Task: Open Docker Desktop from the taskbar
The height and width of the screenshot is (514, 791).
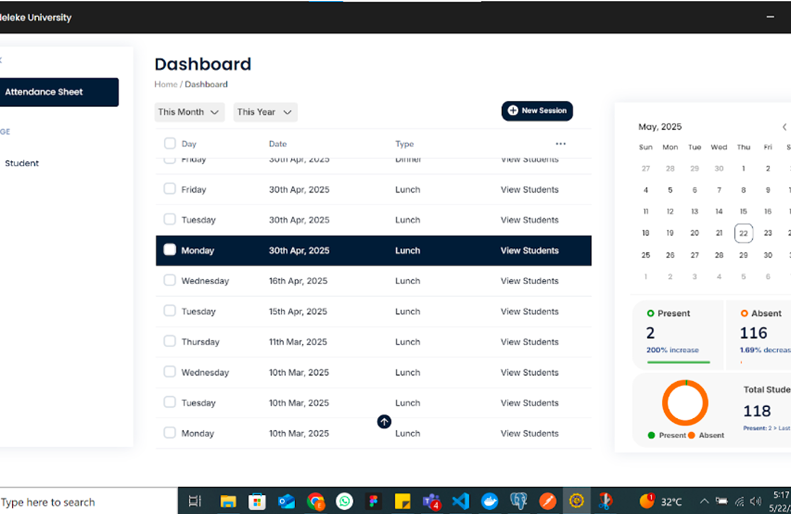Action: [489, 501]
